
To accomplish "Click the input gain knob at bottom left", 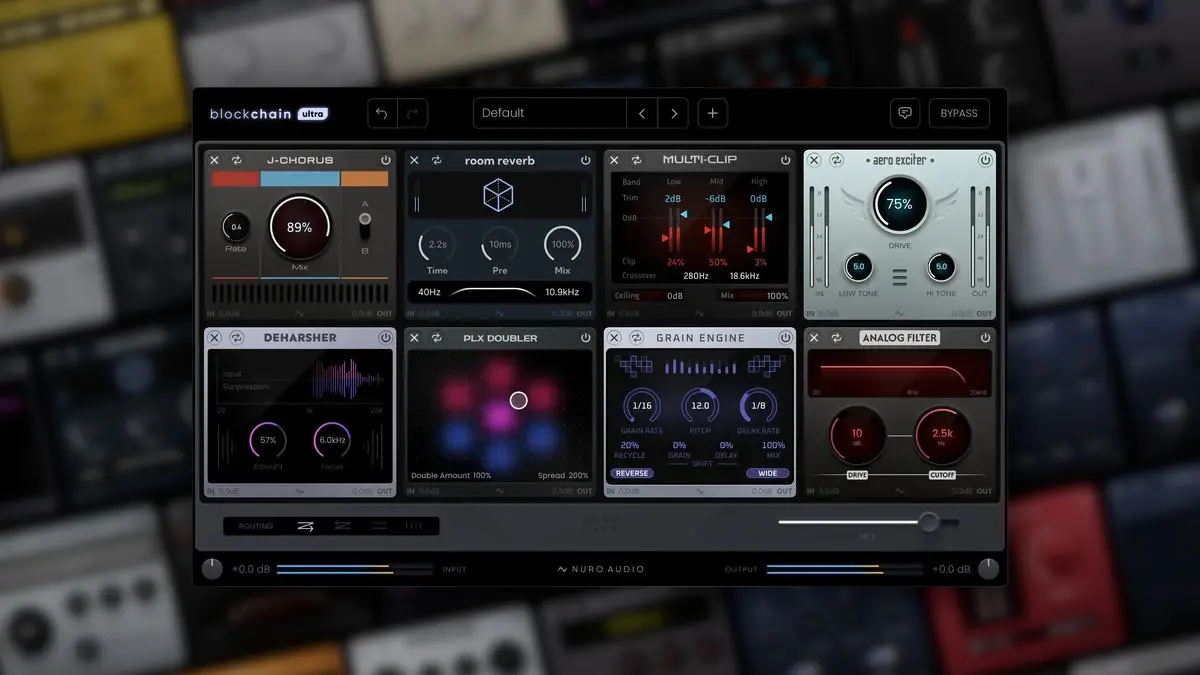I will (212, 569).
